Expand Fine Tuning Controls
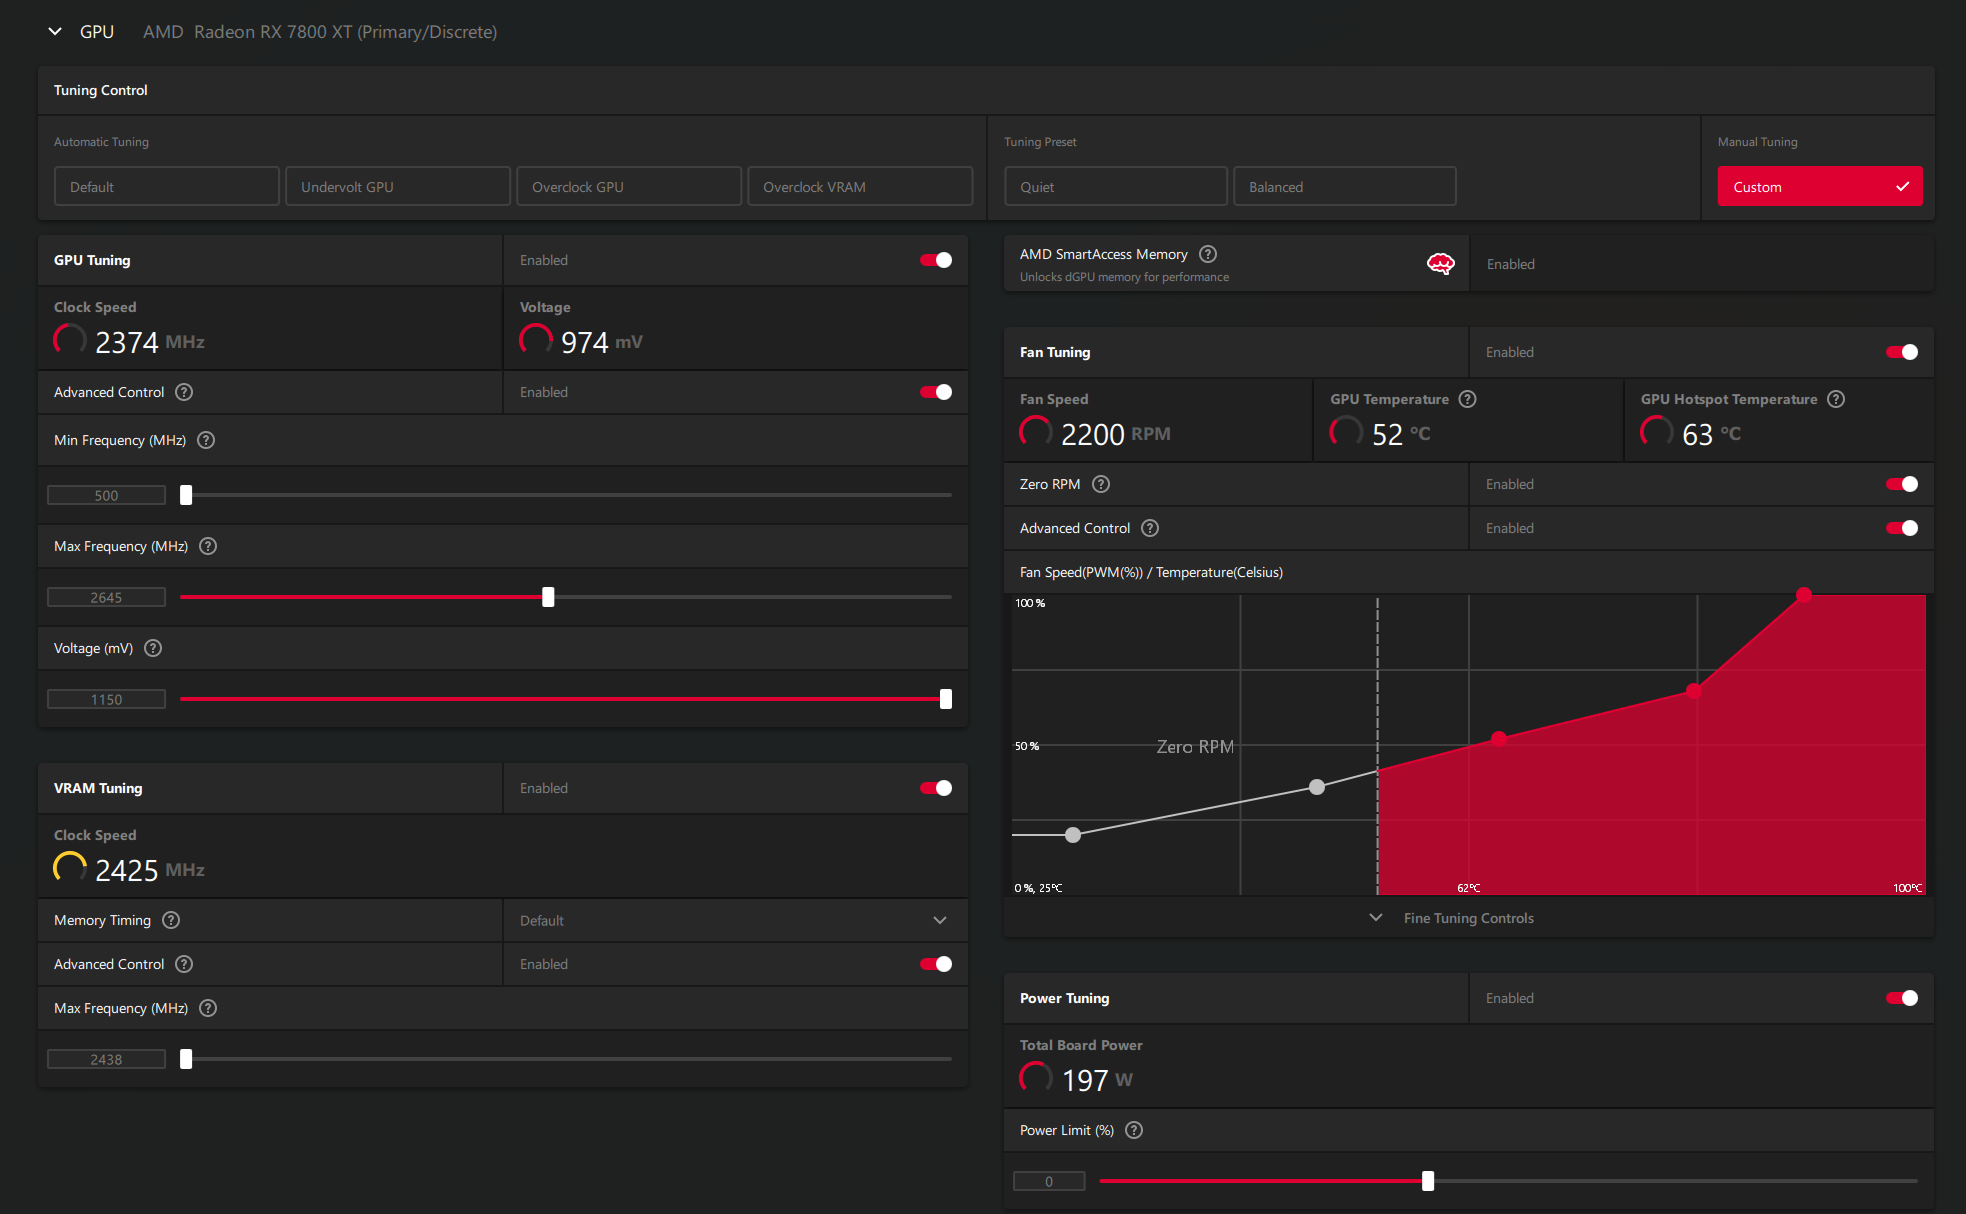This screenshot has width=1966, height=1214. (1453, 918)
